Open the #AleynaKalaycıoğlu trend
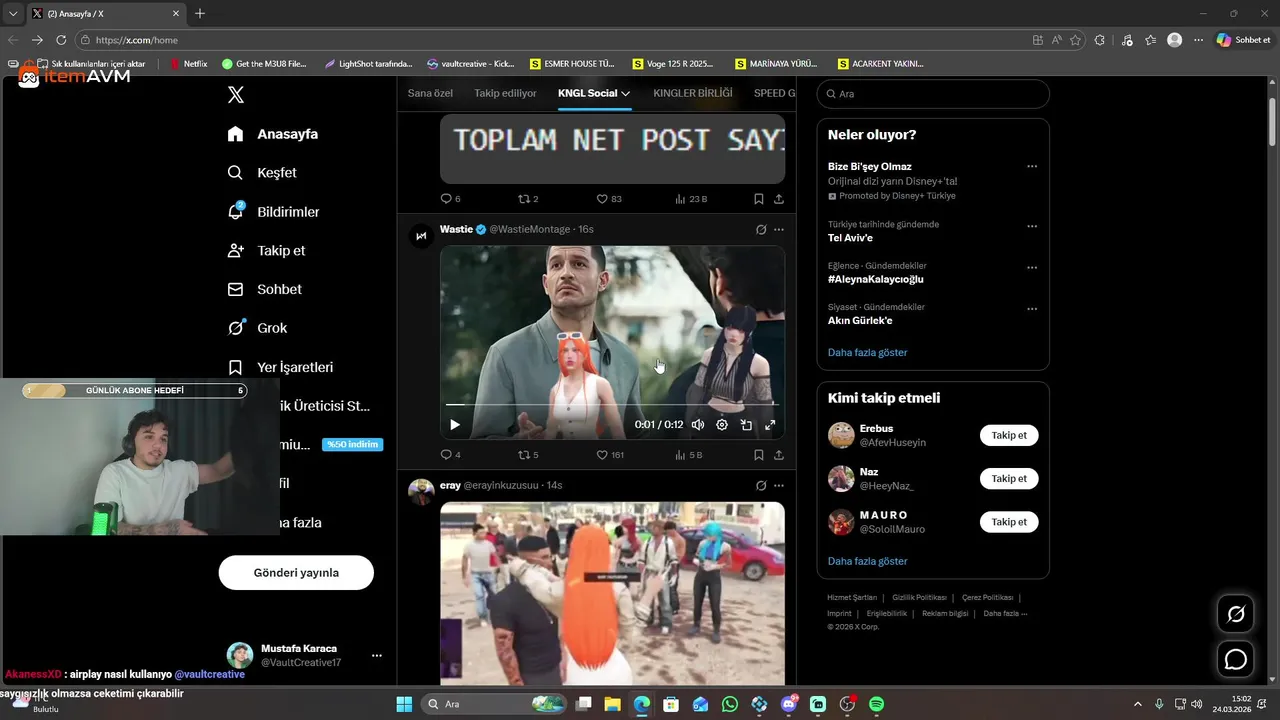 click(876, 279)
